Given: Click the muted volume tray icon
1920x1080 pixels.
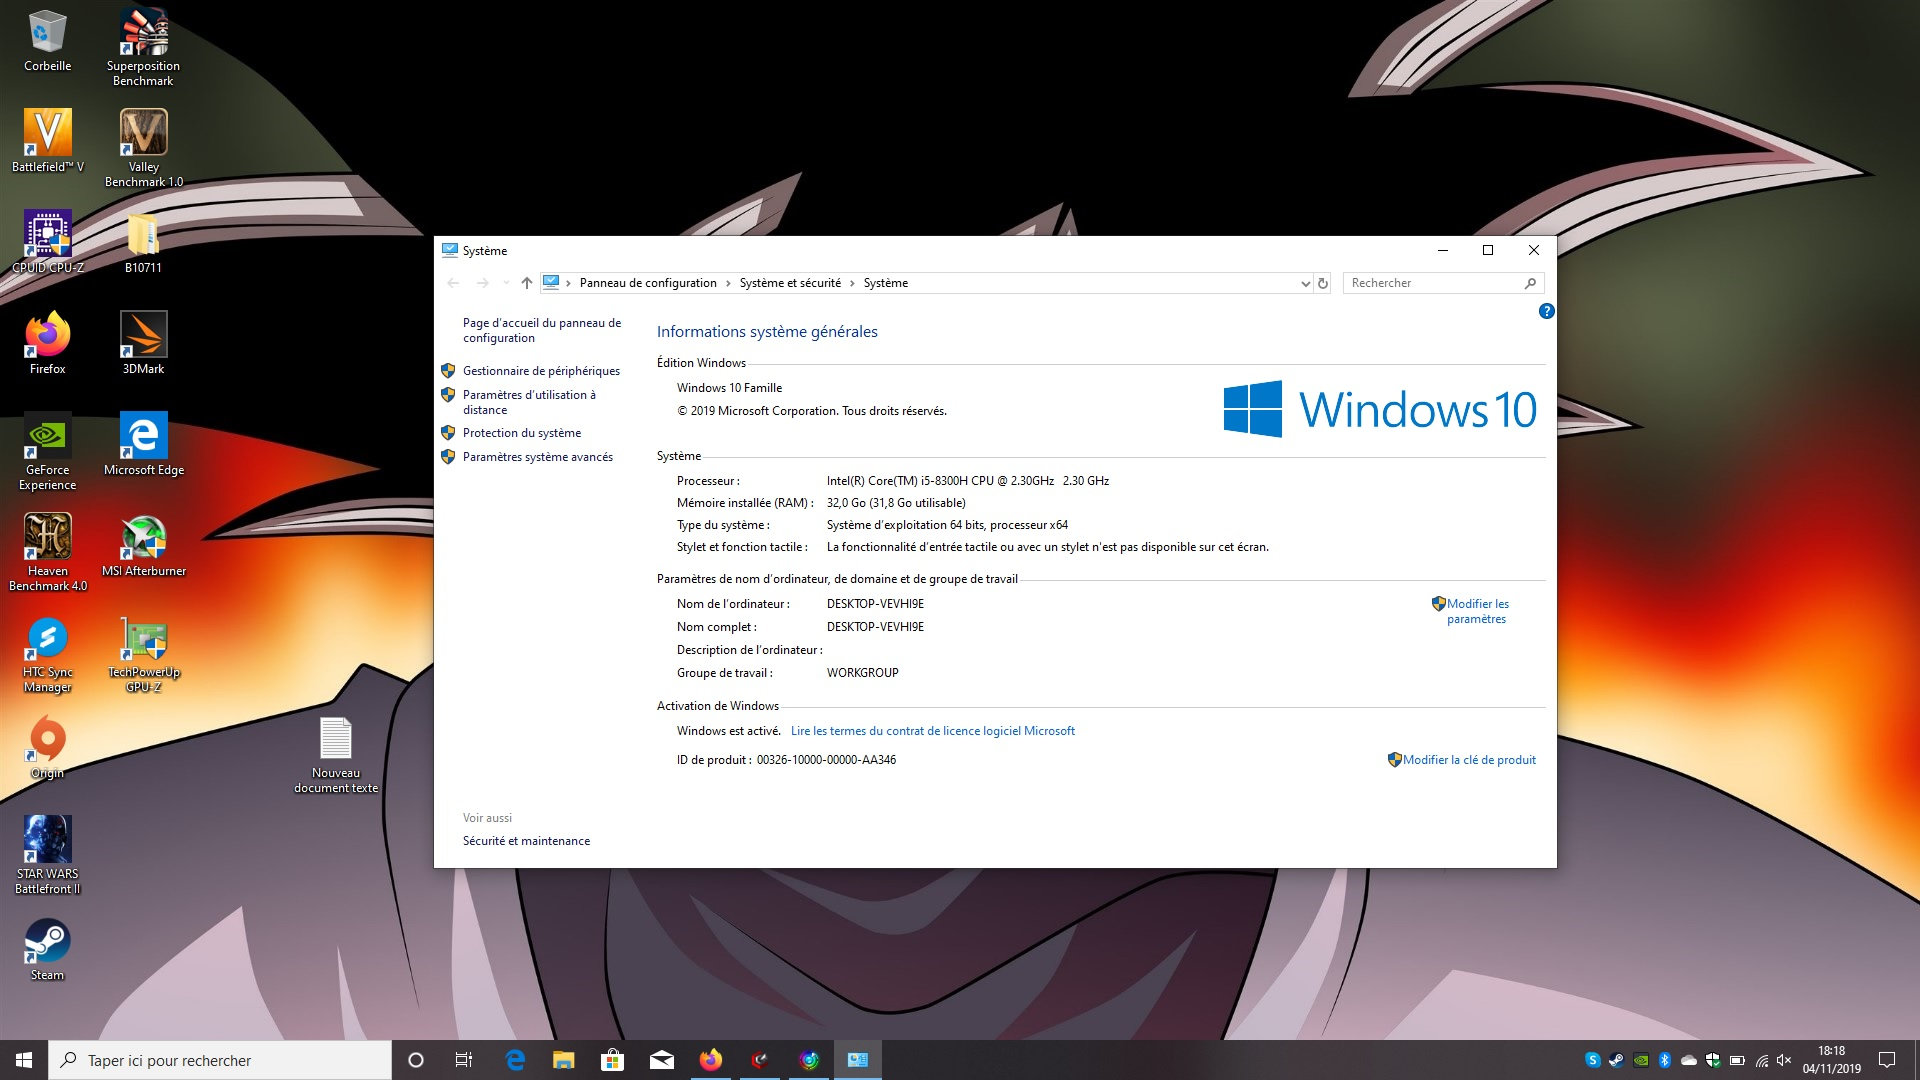Looking at the screenshot, I should 1784,1060.
